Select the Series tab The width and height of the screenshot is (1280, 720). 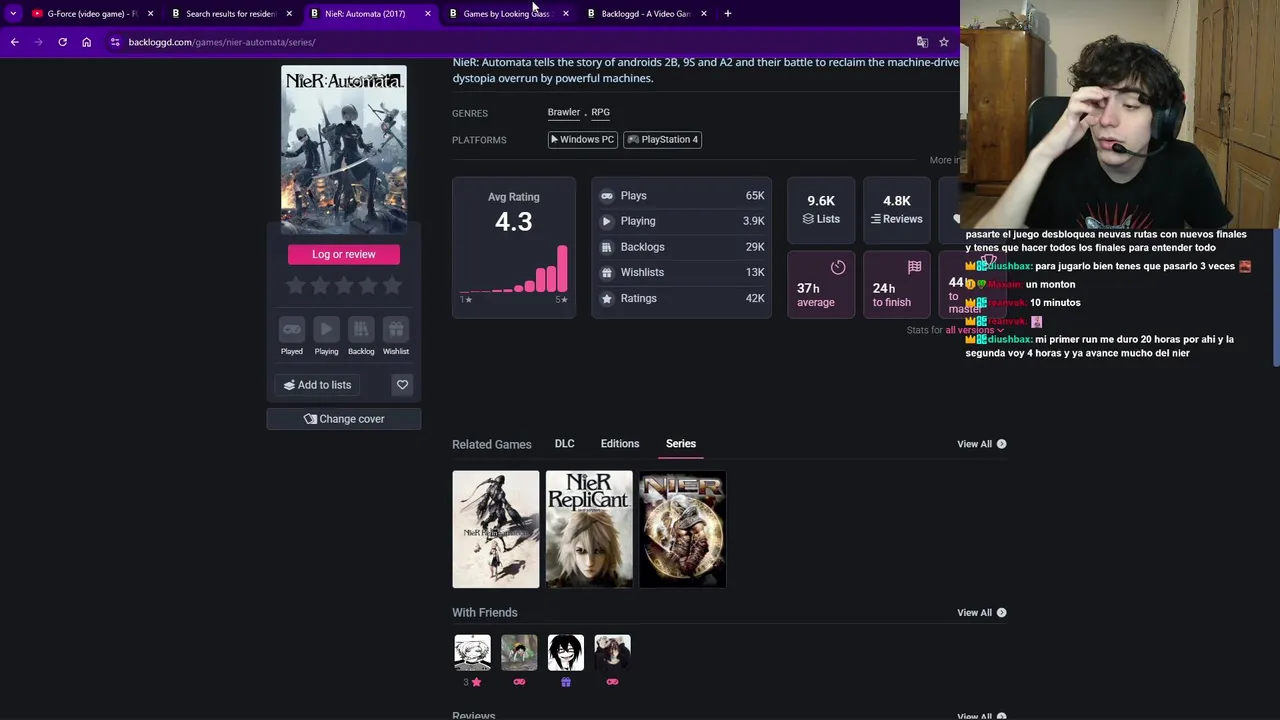coord(681,444)
